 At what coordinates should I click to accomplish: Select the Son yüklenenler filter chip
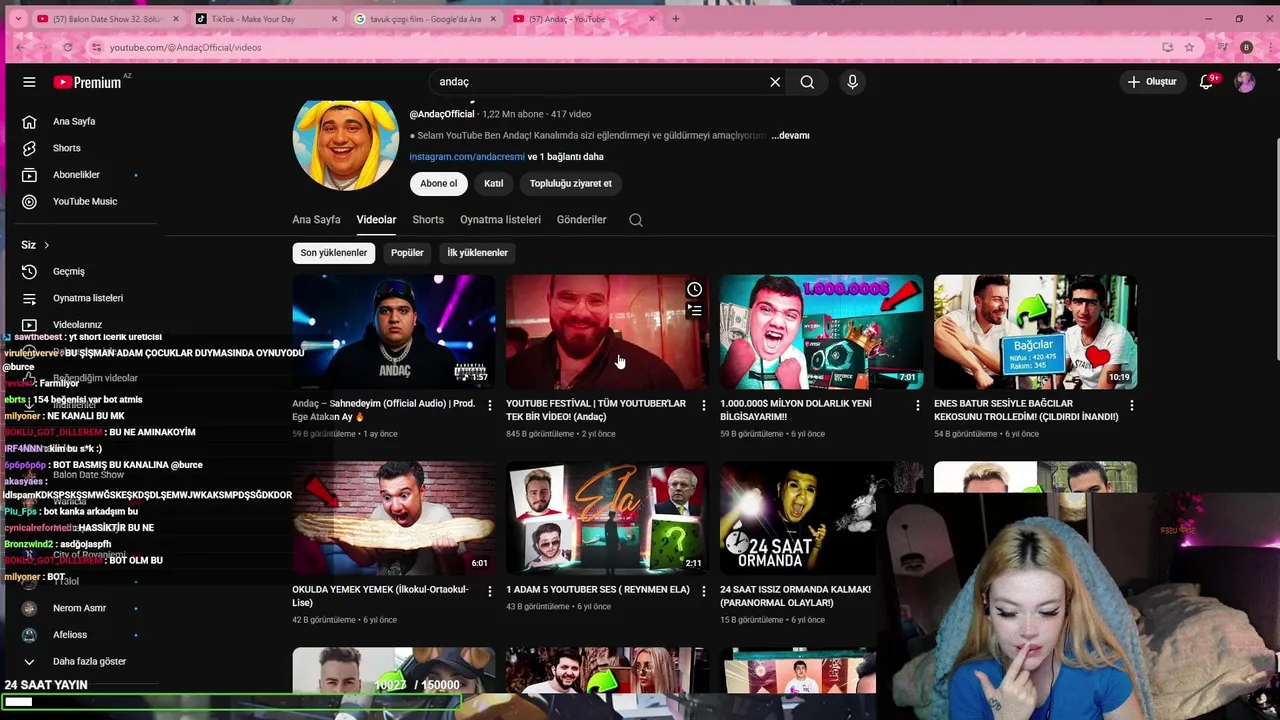(334, 253)
